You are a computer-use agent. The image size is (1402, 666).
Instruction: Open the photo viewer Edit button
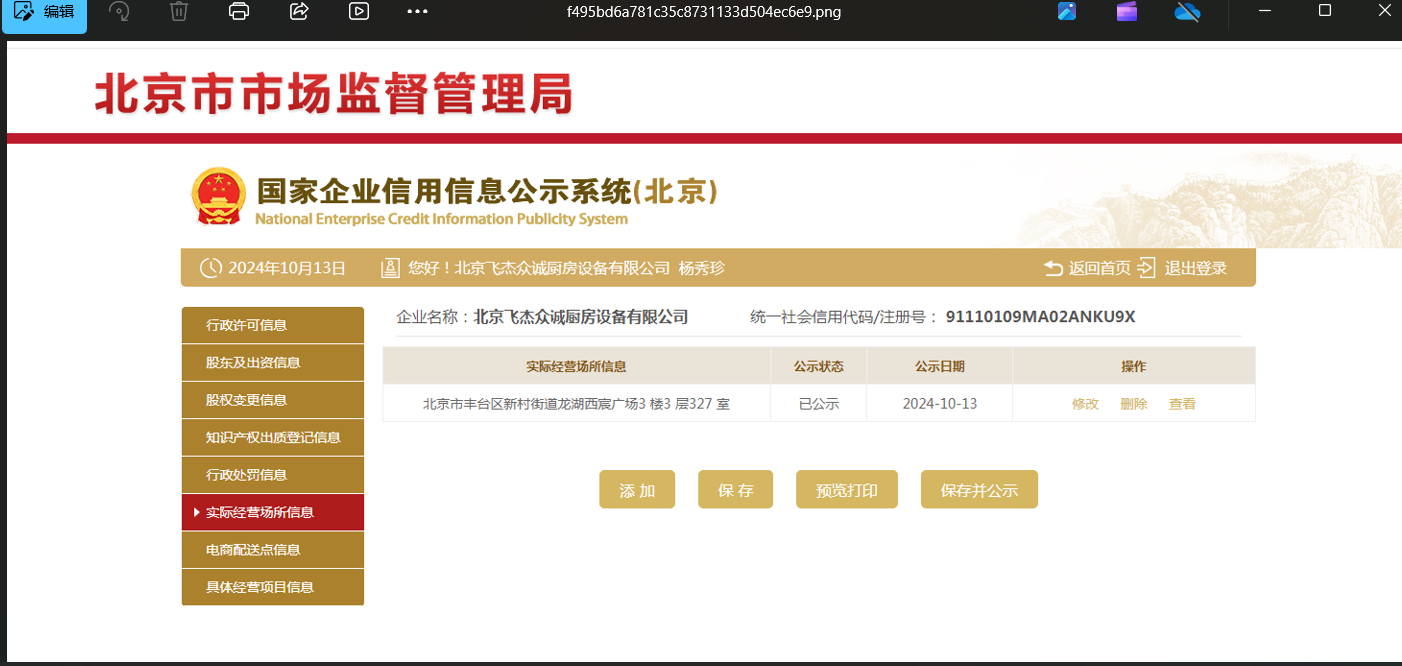[x=44, y=14]
